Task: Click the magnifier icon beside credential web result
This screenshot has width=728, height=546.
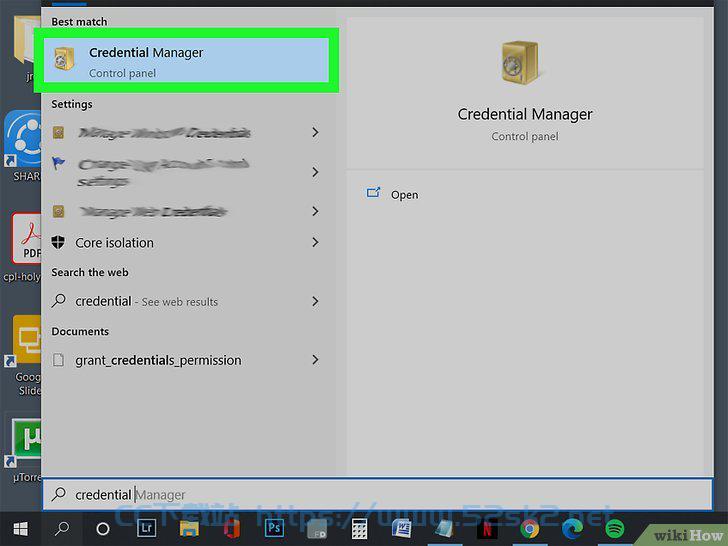Action: point(58,301)
